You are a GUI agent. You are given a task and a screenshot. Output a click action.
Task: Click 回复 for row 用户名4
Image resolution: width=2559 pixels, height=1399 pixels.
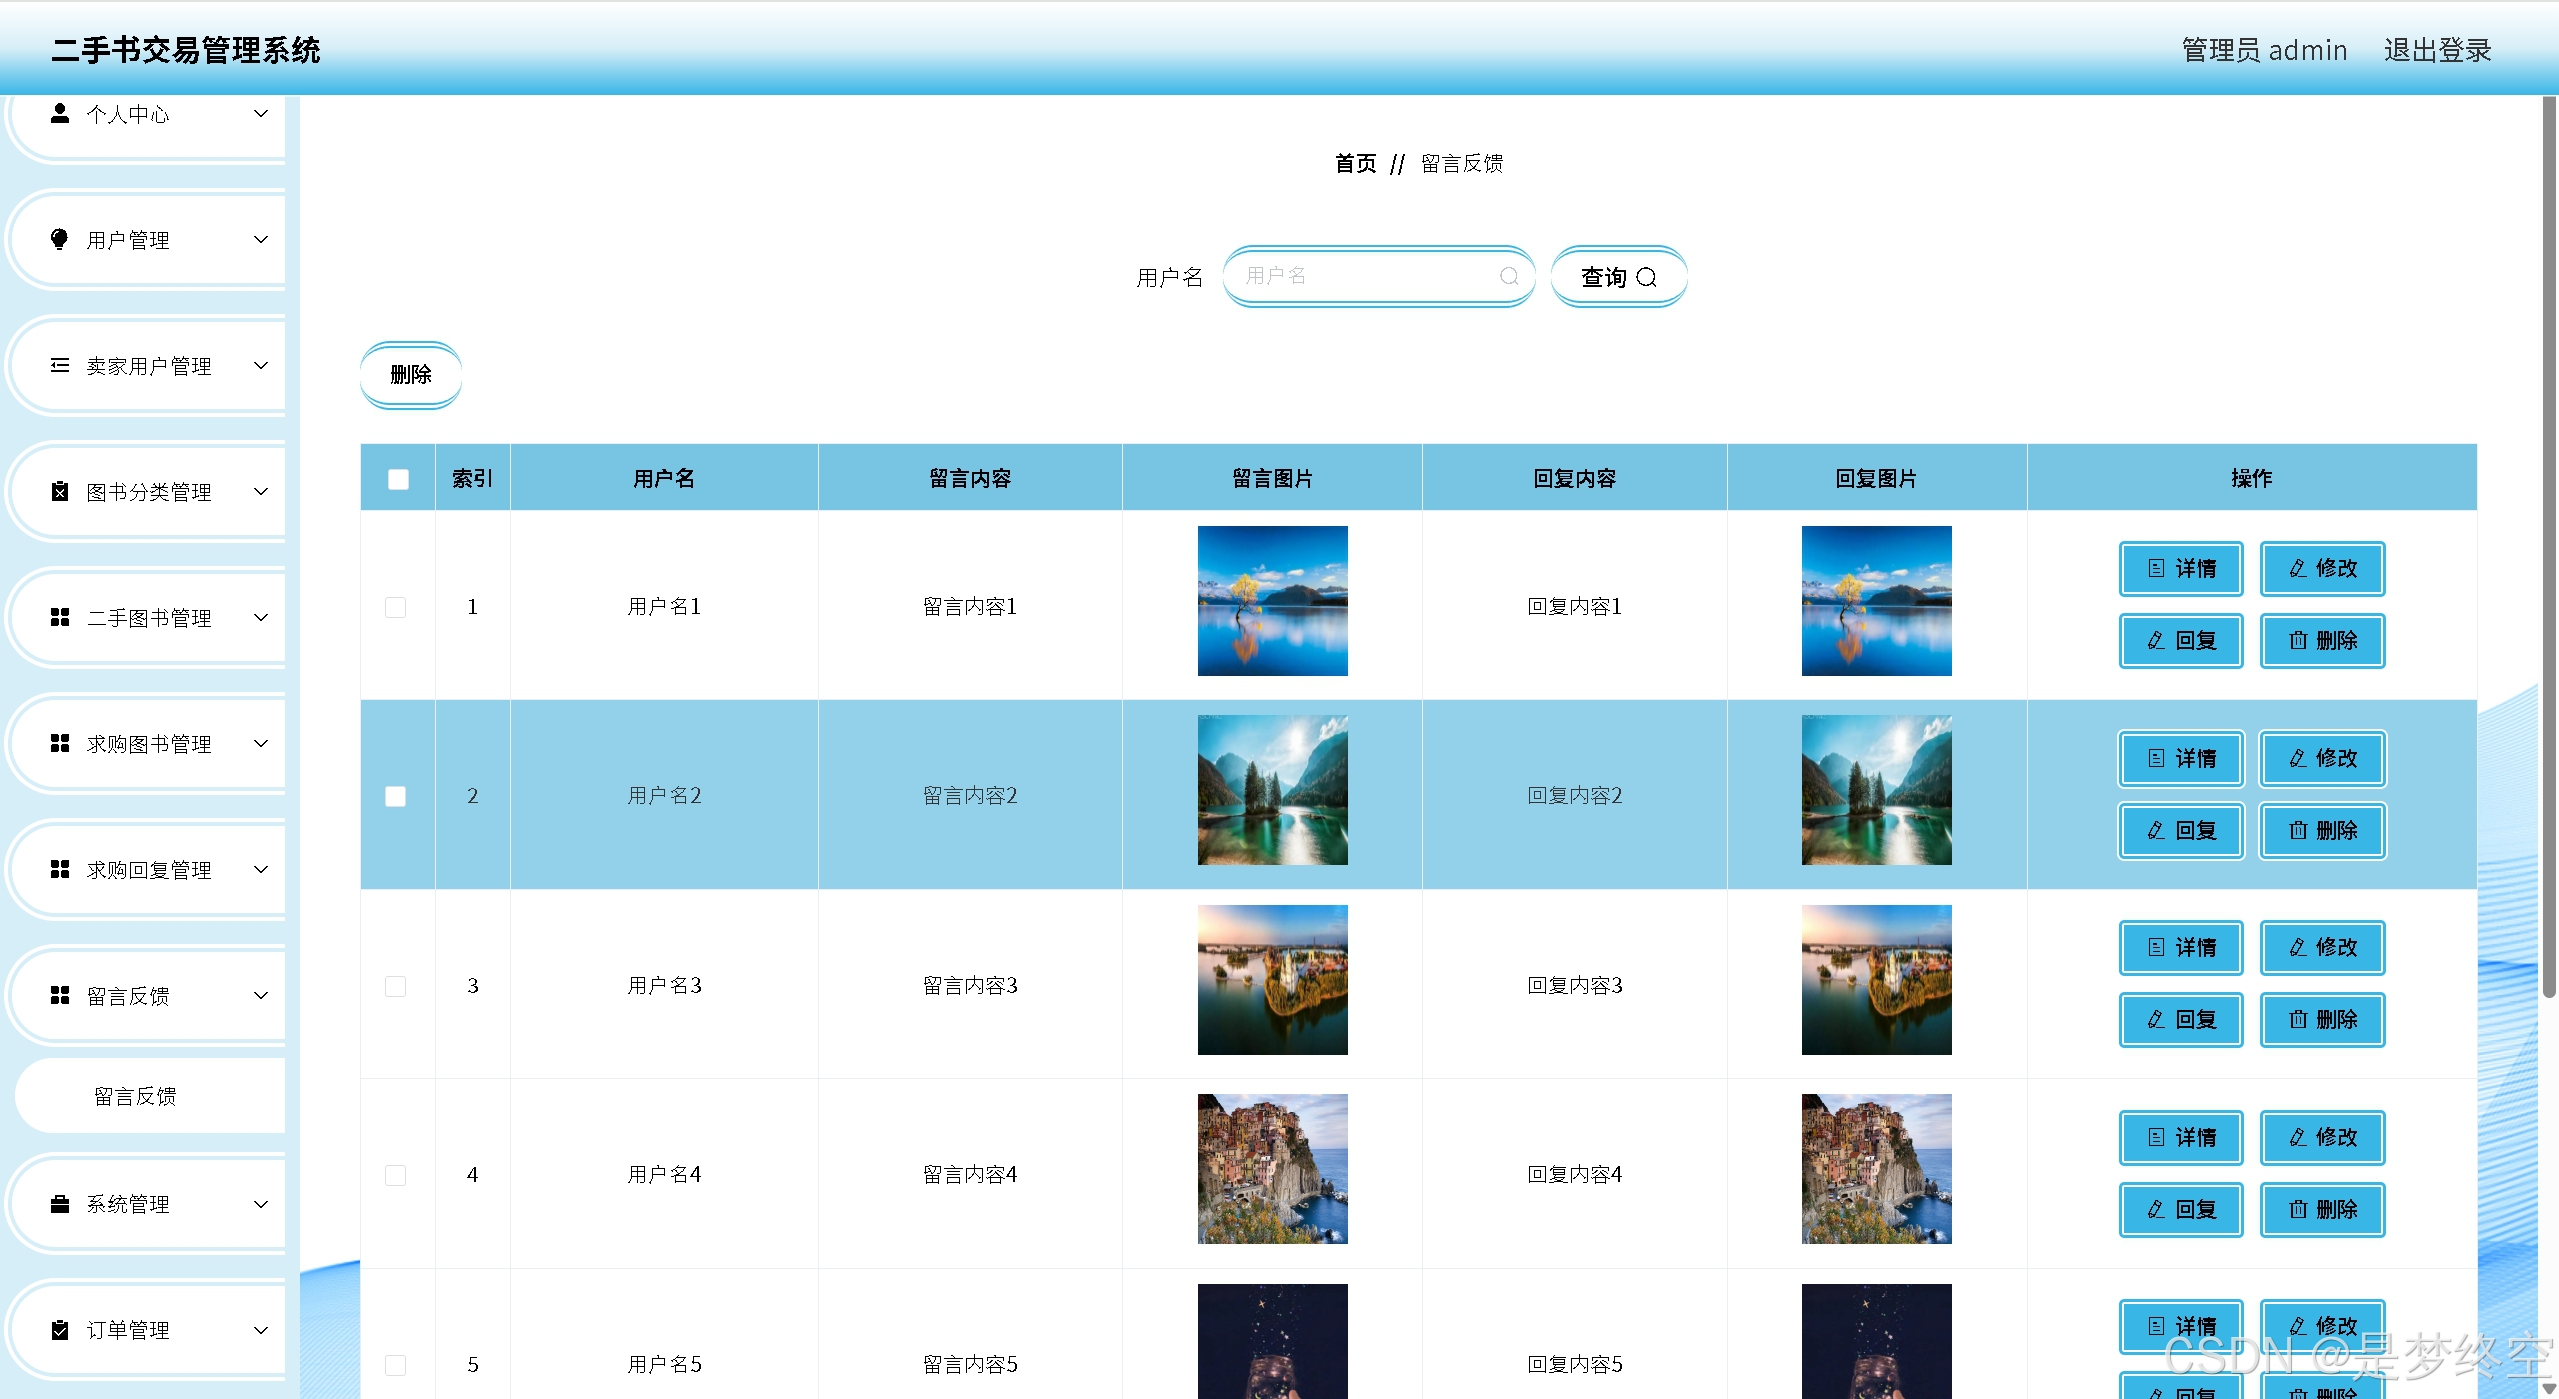[2181, 1209]
